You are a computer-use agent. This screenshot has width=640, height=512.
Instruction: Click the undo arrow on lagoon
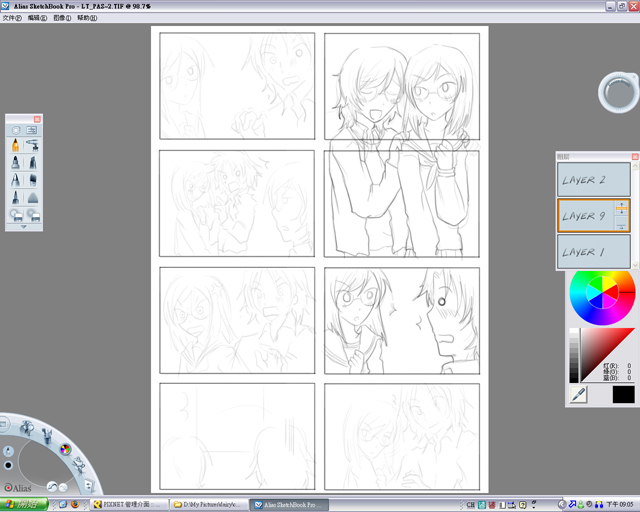52,486
